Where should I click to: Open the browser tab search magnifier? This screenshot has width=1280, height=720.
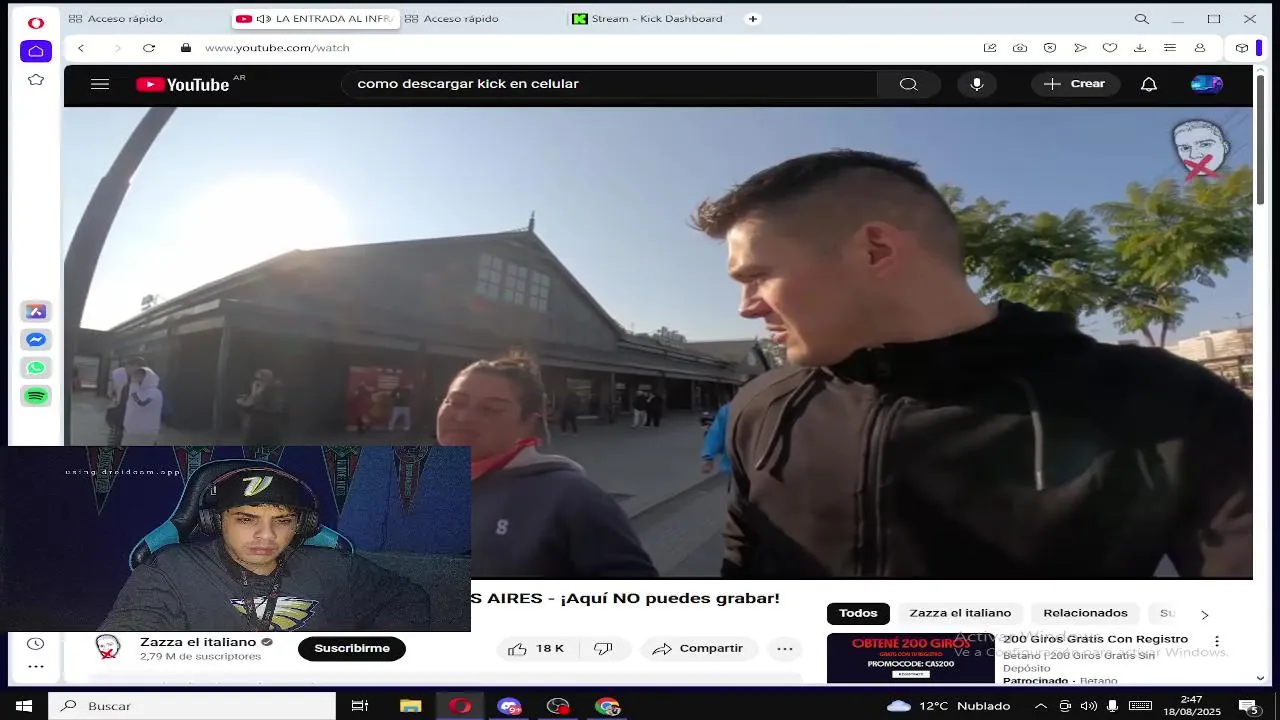(1142, 19)
